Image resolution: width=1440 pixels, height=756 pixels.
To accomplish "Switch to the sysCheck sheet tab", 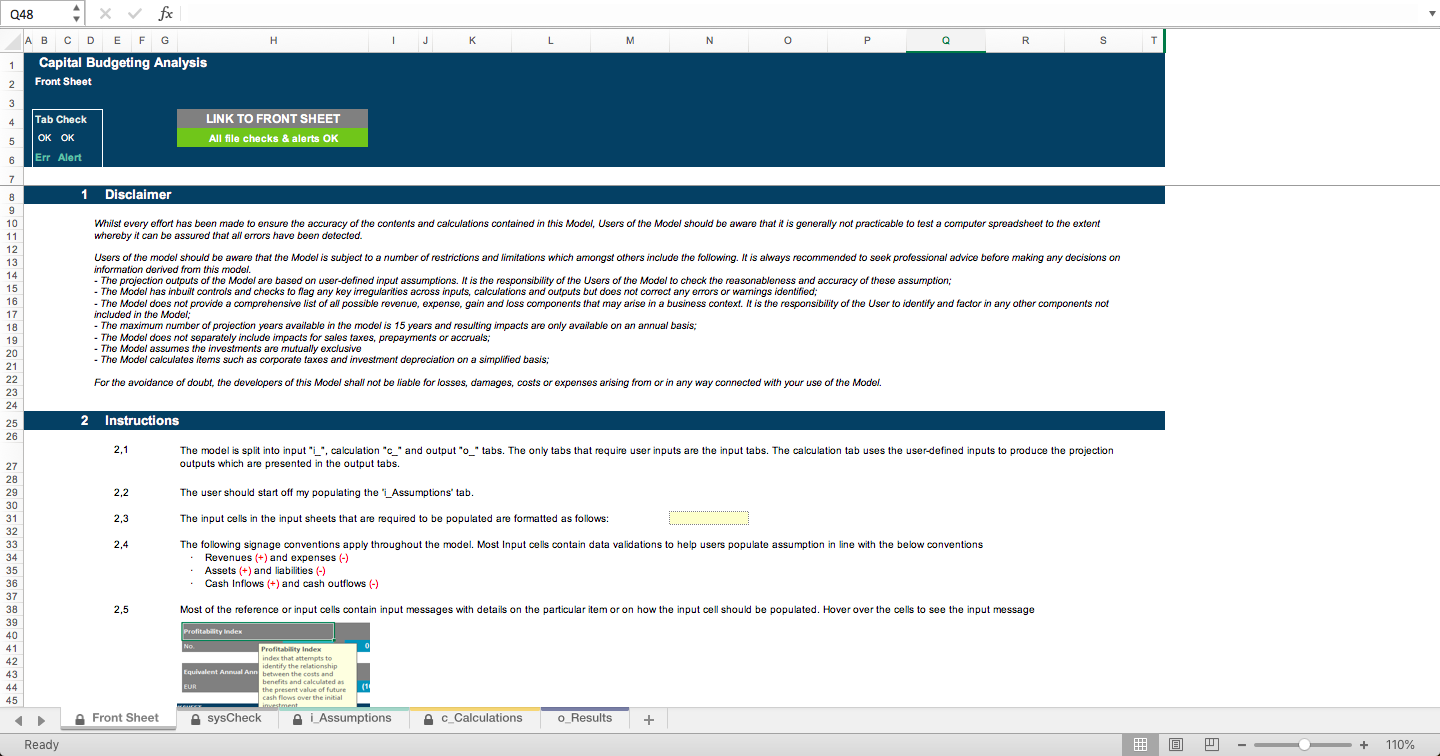I will coord(226,718).
